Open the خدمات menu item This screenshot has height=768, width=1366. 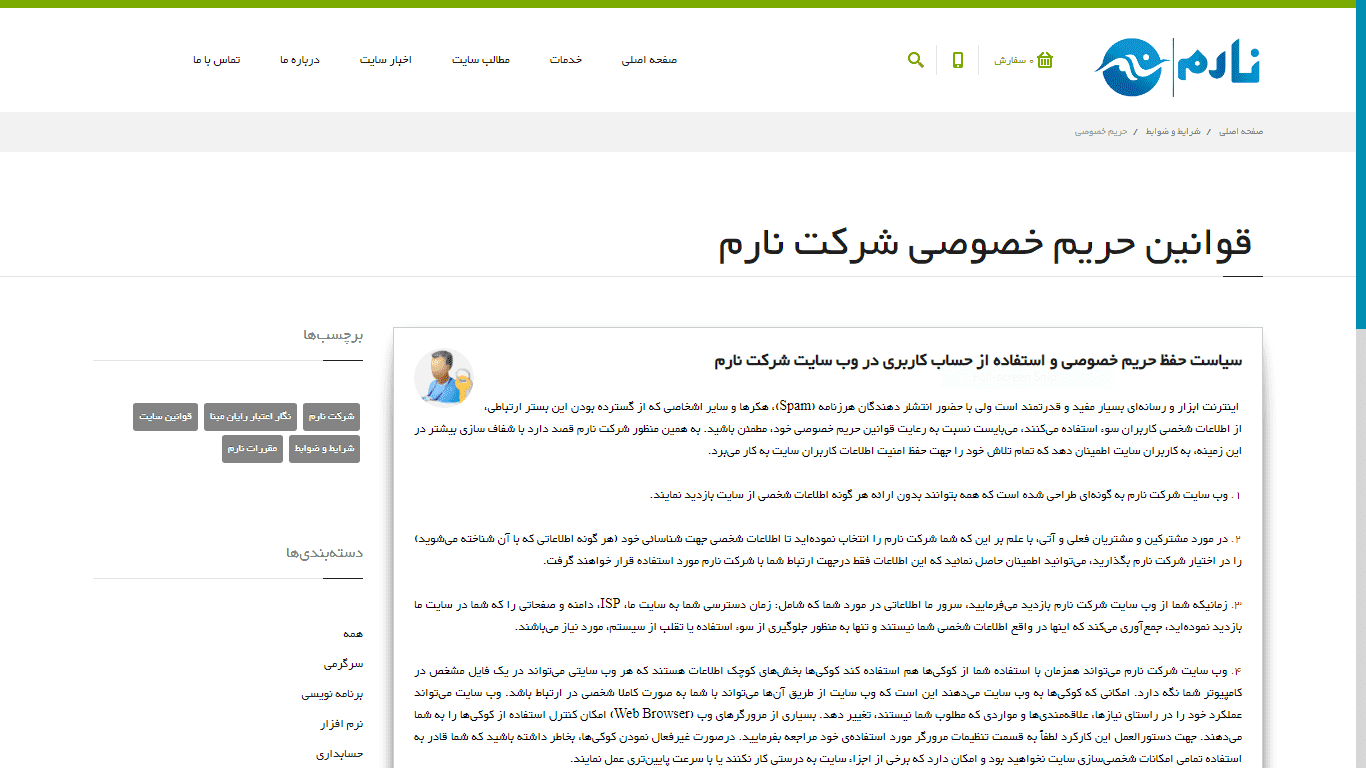pyautogui.click(x=565, y=60)
